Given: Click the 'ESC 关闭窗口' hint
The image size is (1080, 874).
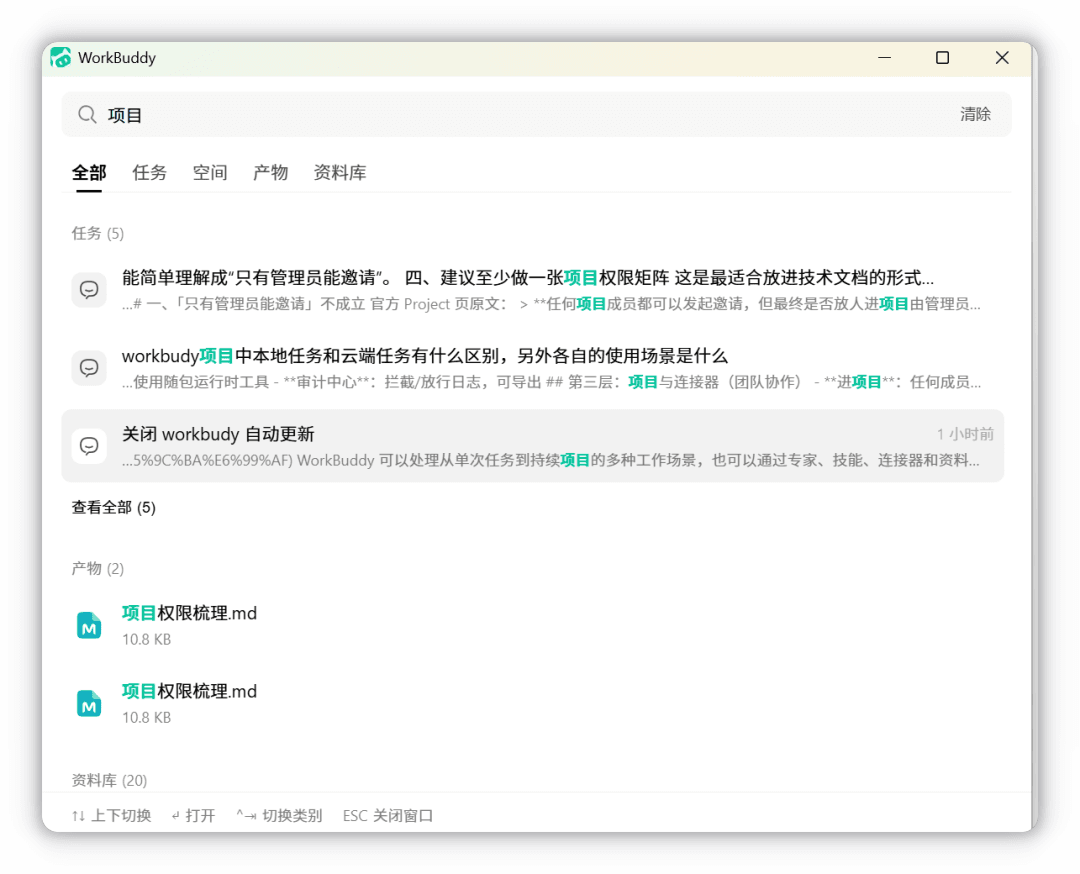Looking at the screenshot, I should pos(388,815).
